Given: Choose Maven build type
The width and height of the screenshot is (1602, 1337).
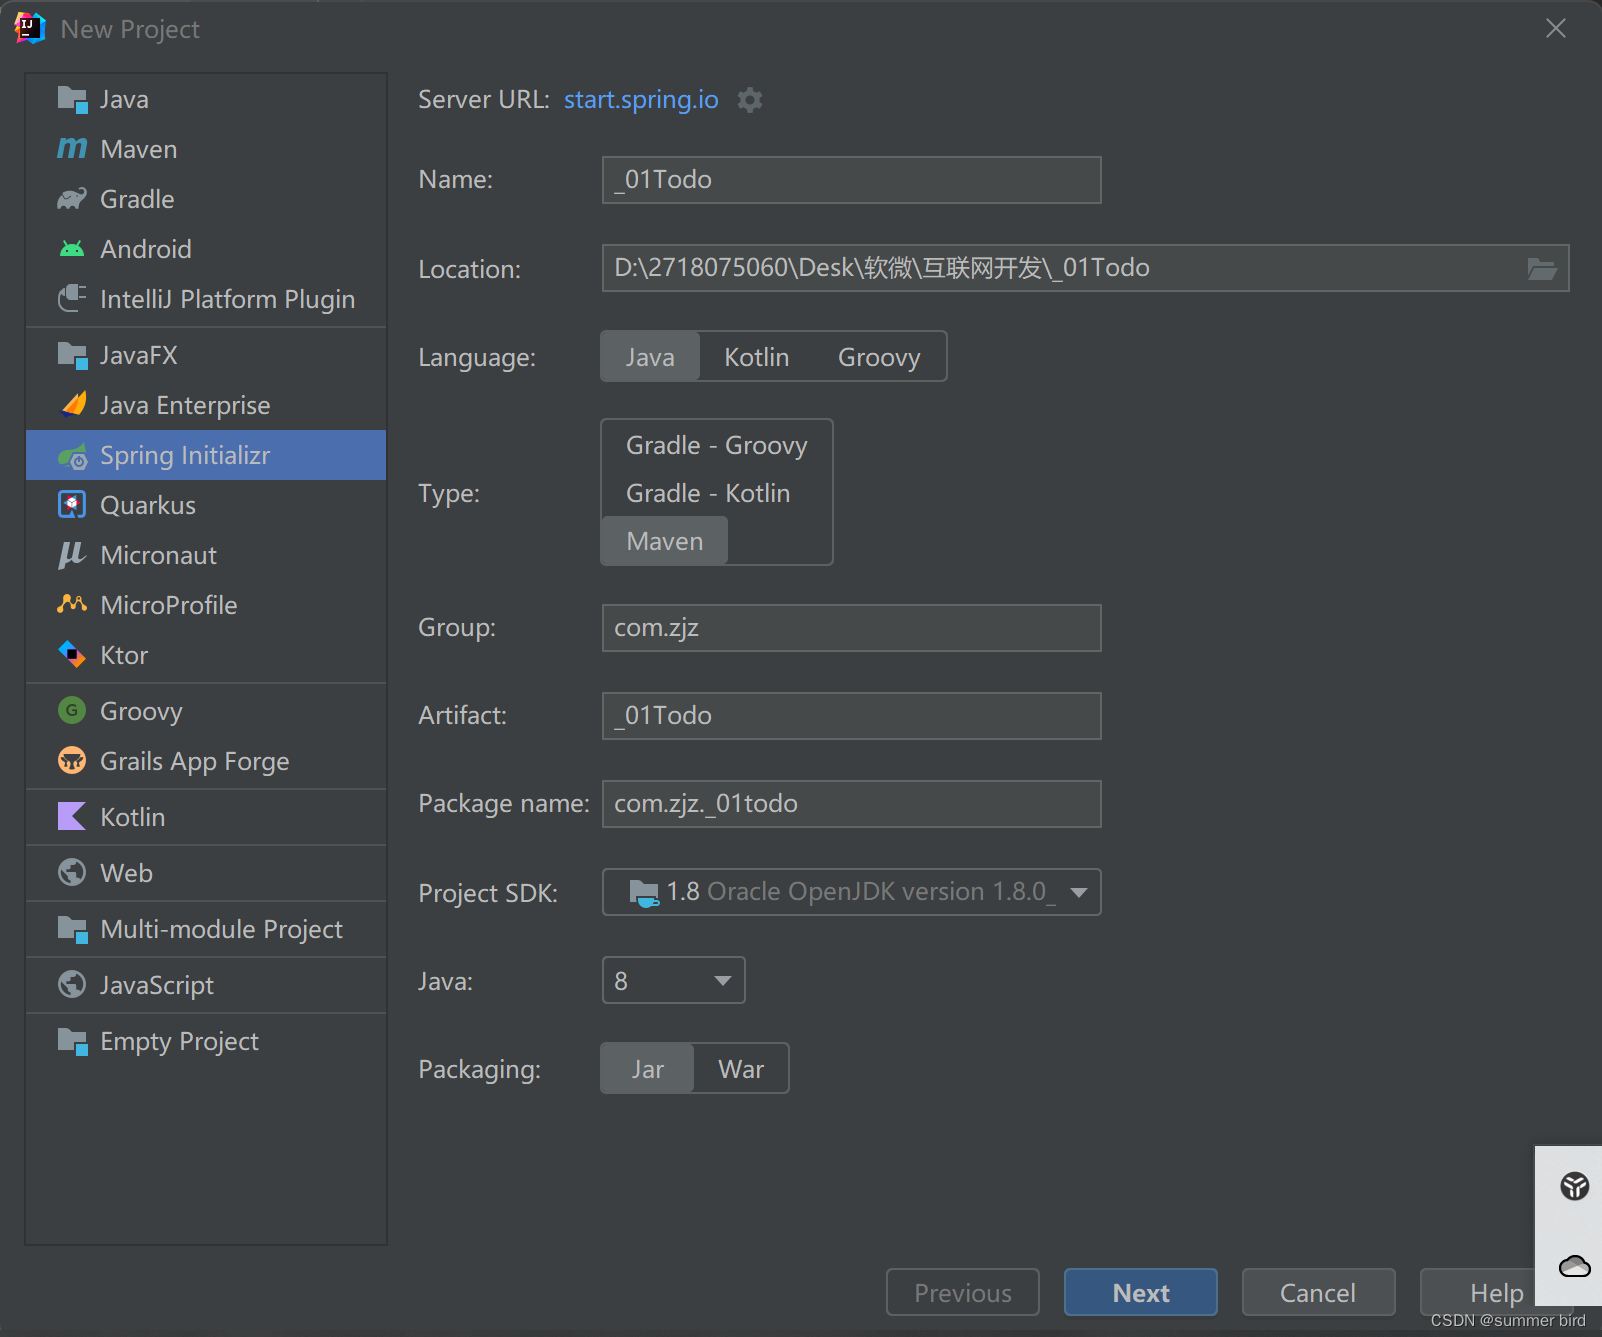Looking at the screenshot, I should [x=665, y=541].
